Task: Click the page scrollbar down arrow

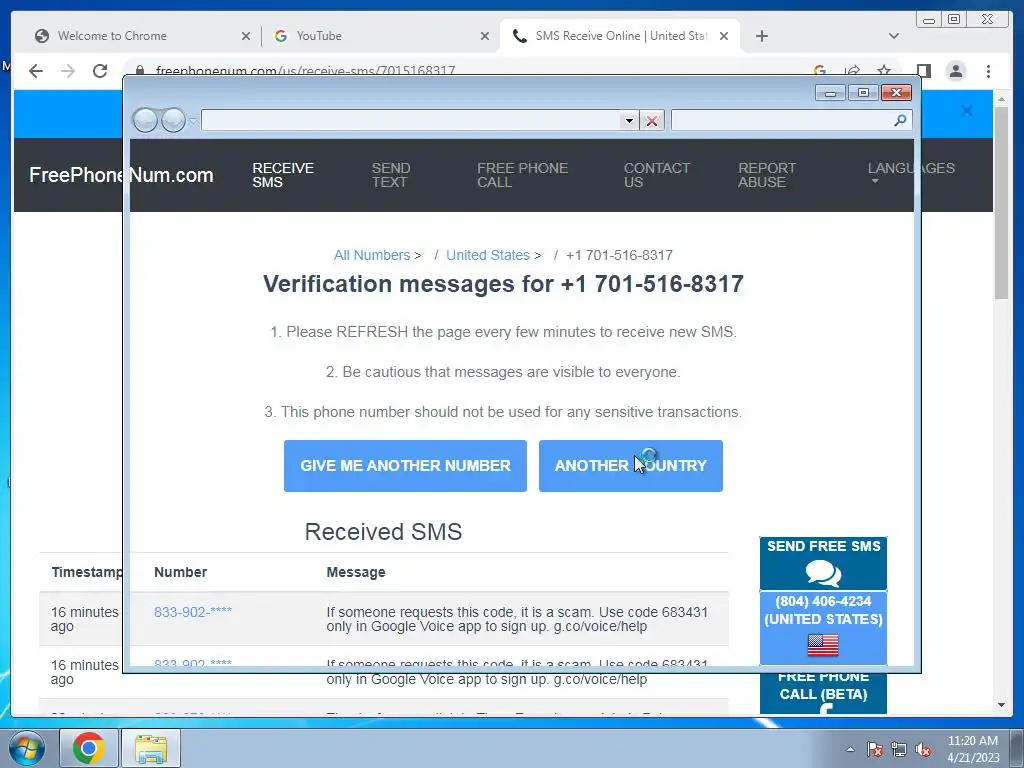Action: (x=1001, y=705)
